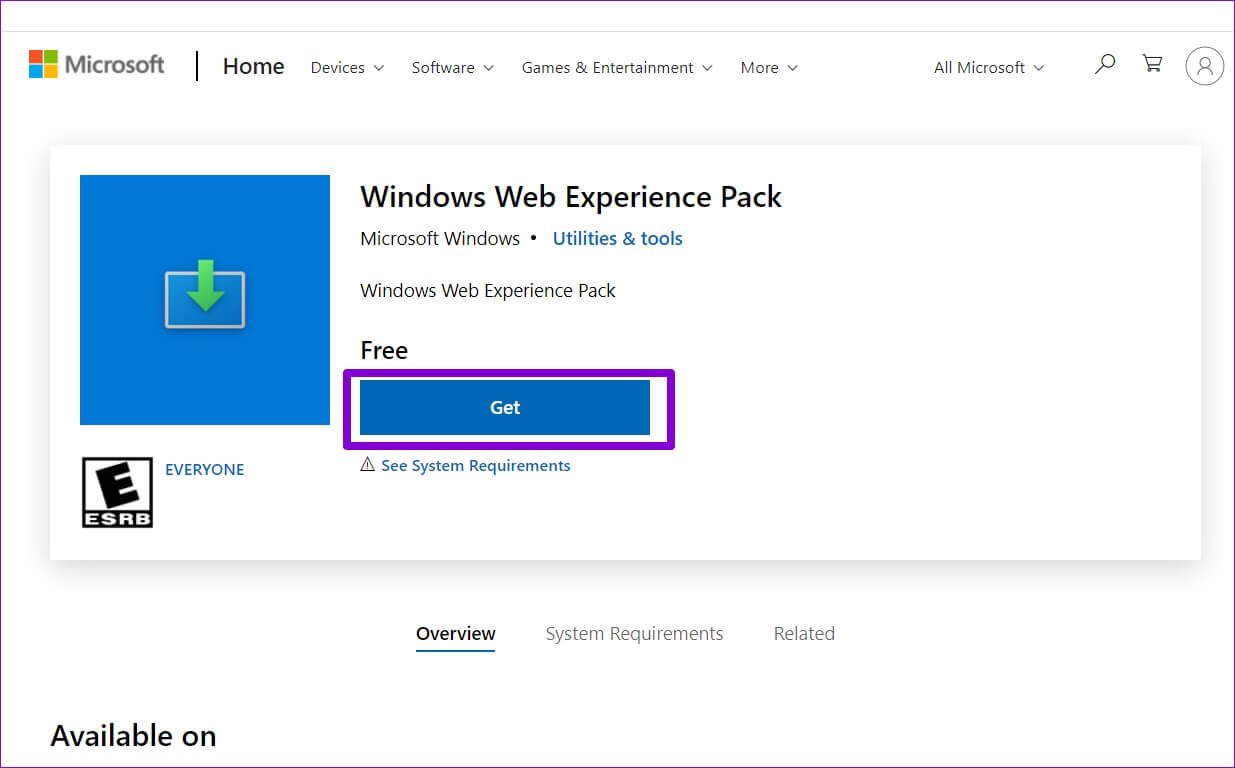Switch to the Related tab
This screenshot has height=768, width=1235.
click(804, 634)
